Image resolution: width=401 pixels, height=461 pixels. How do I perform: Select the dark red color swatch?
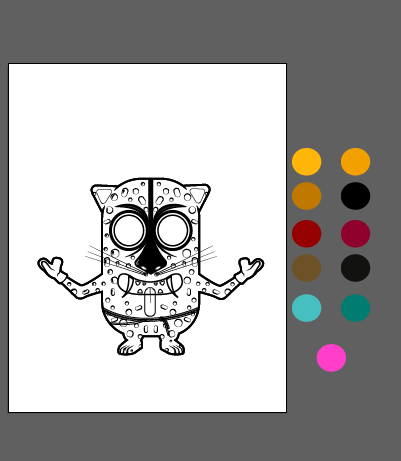pyautogui.click(x=306, y=233)
